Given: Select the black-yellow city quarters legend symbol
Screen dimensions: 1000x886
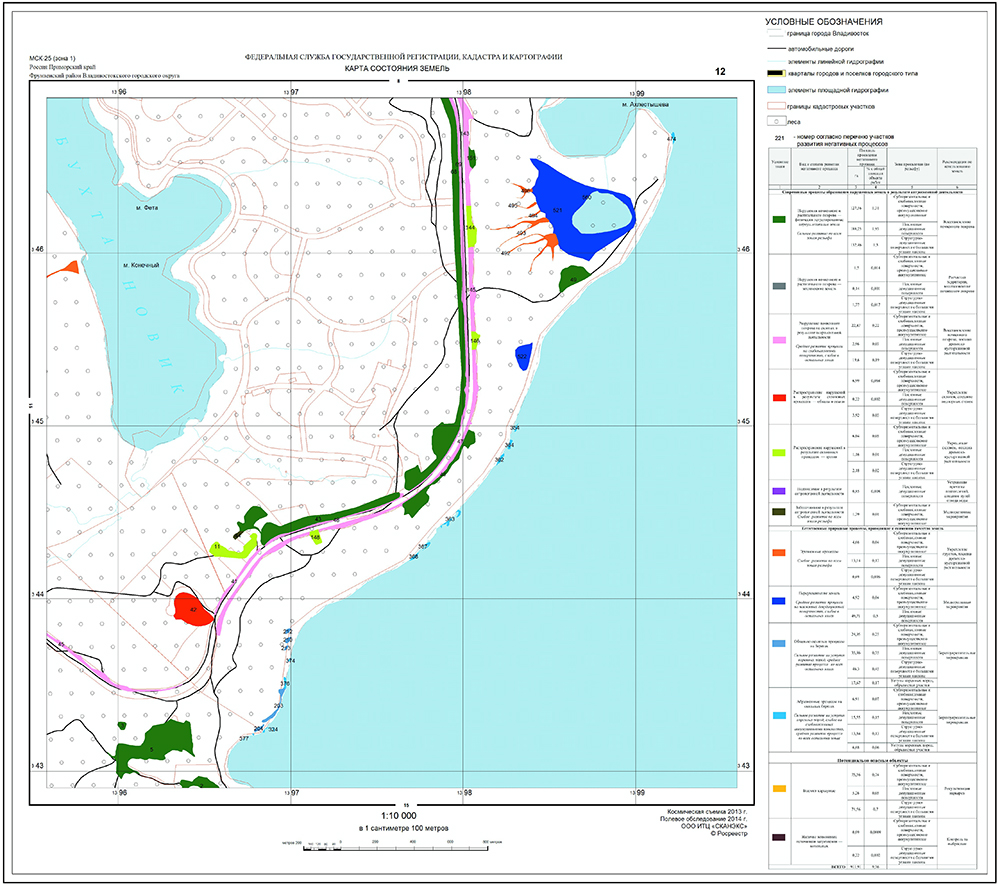Looking at the screenshot, I should pos(774,74).
